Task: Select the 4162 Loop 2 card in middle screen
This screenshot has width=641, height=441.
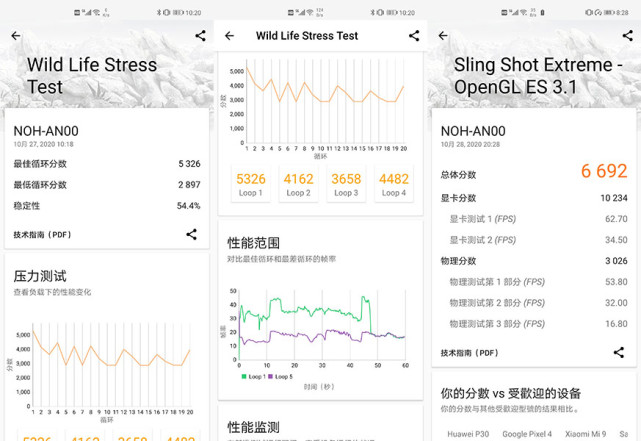Action: pyautogui.click(x=298, y=184)
